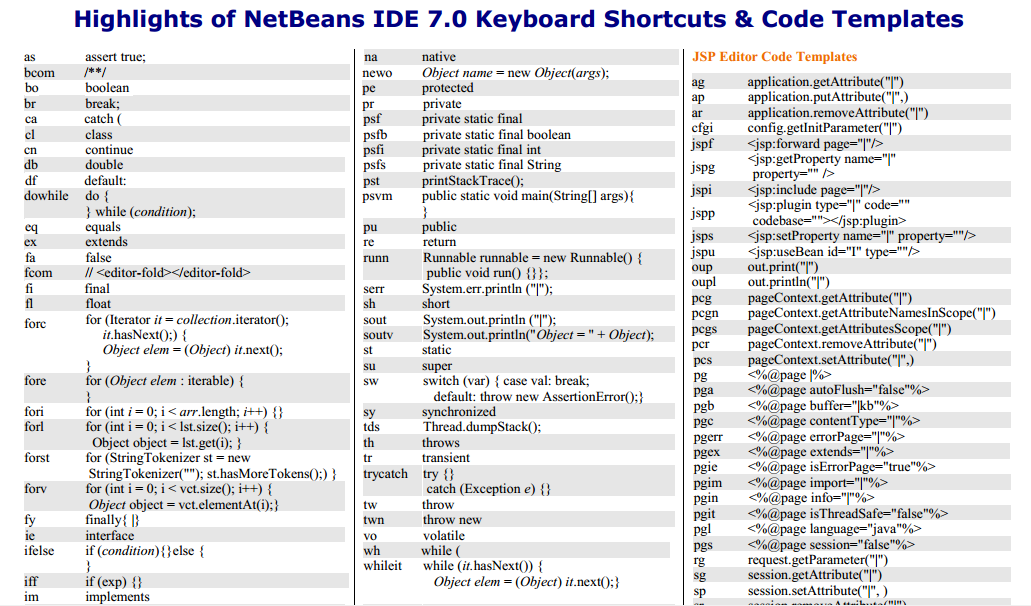1031x606 pixels.
Task: Select the 'oupl' abbreviation
Action: click(x=704, y=282)
